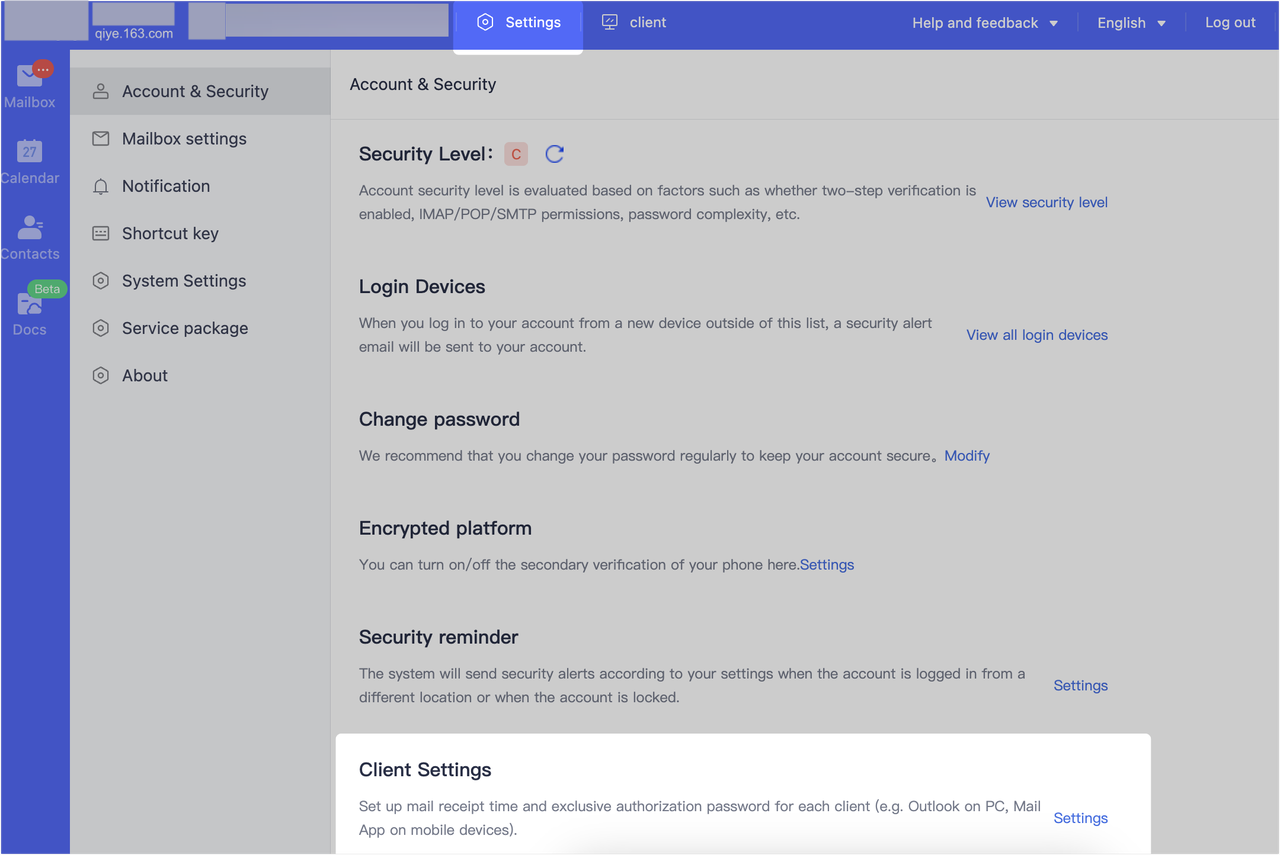Open the Mailbox from the sidebar
This screenshot has width=1280, height=855.
[29, 83]
